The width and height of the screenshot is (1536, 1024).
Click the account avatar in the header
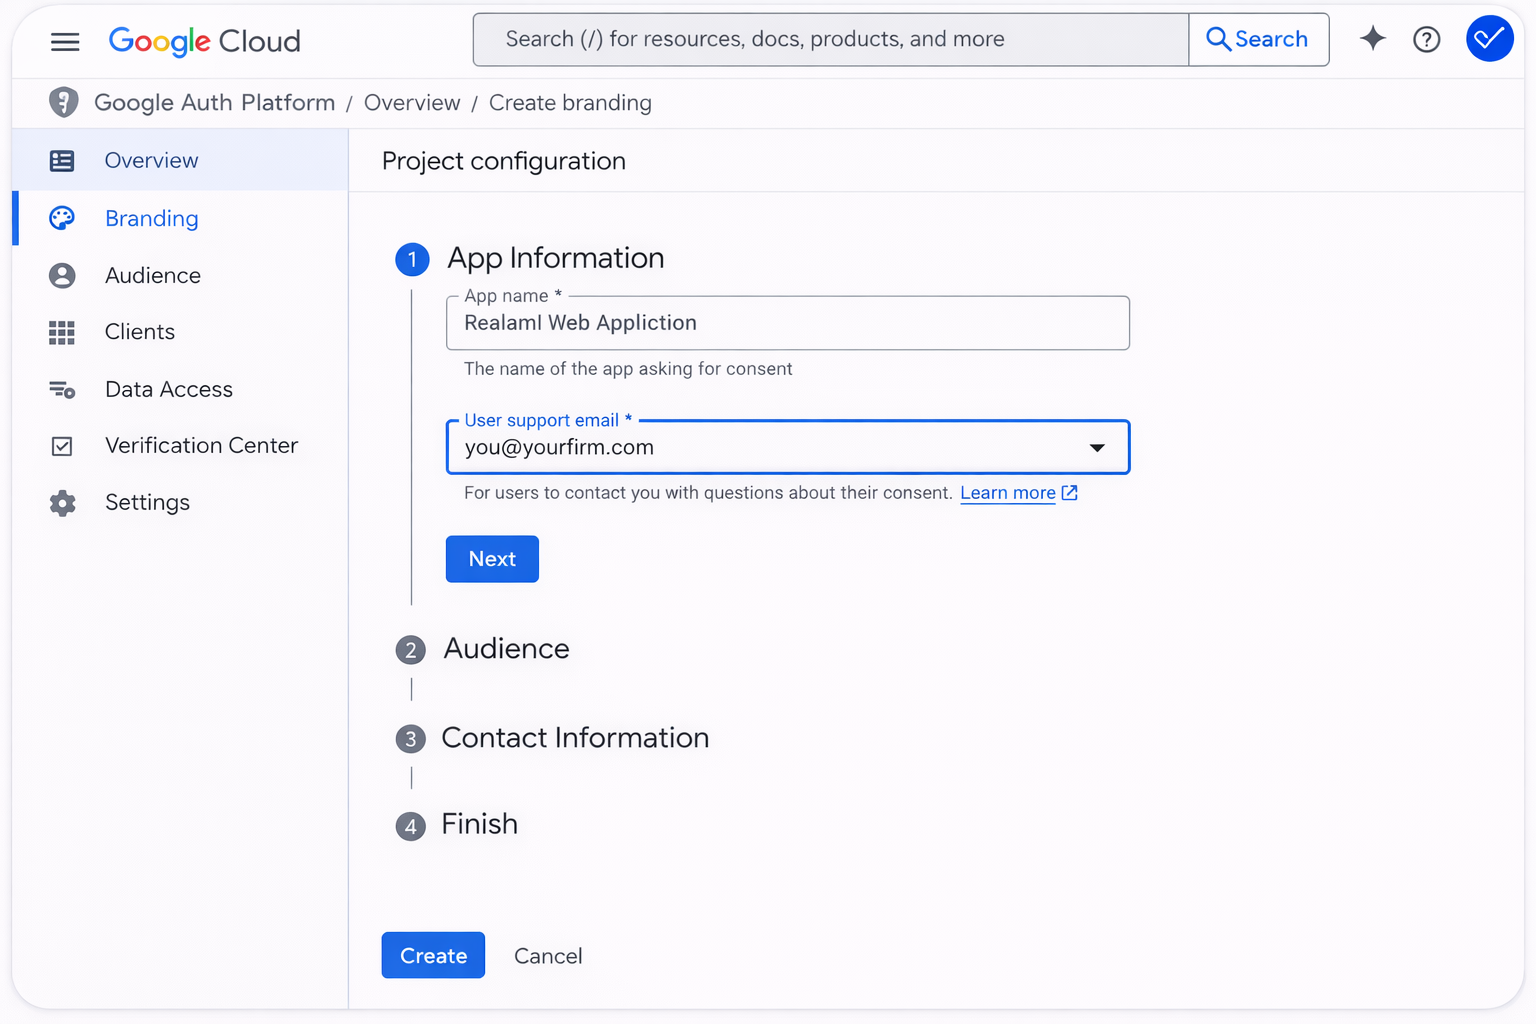tap(1488, 39)
